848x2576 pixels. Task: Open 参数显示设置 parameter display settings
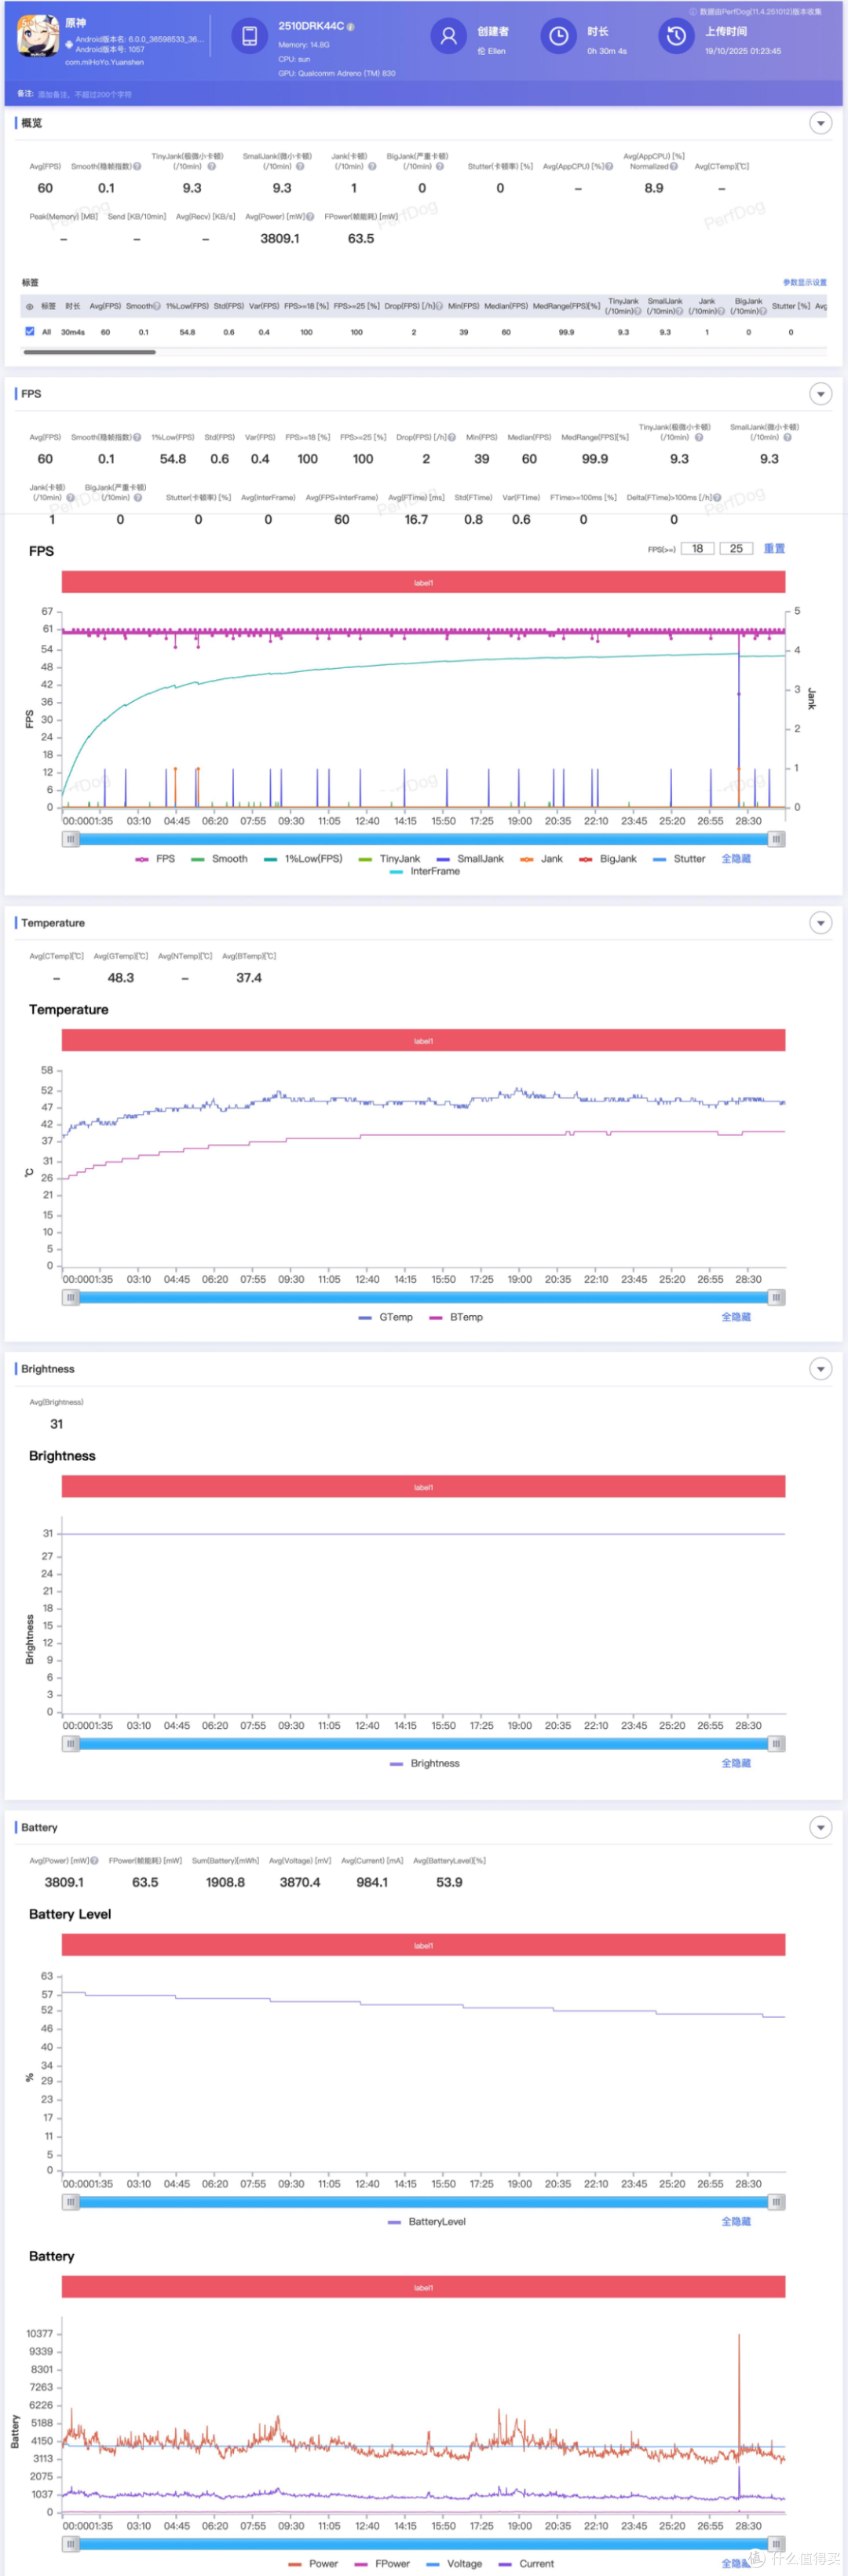804,283
